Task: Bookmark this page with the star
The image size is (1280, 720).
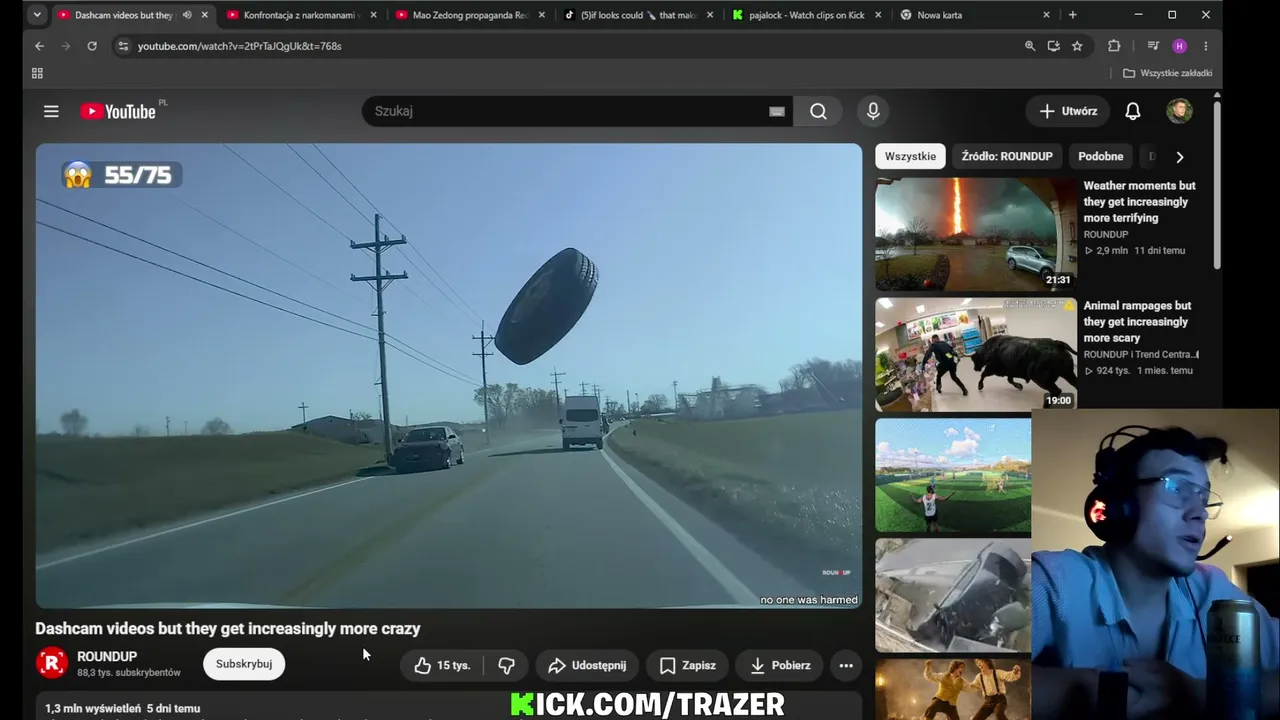Action: [x=1077, y=46]
